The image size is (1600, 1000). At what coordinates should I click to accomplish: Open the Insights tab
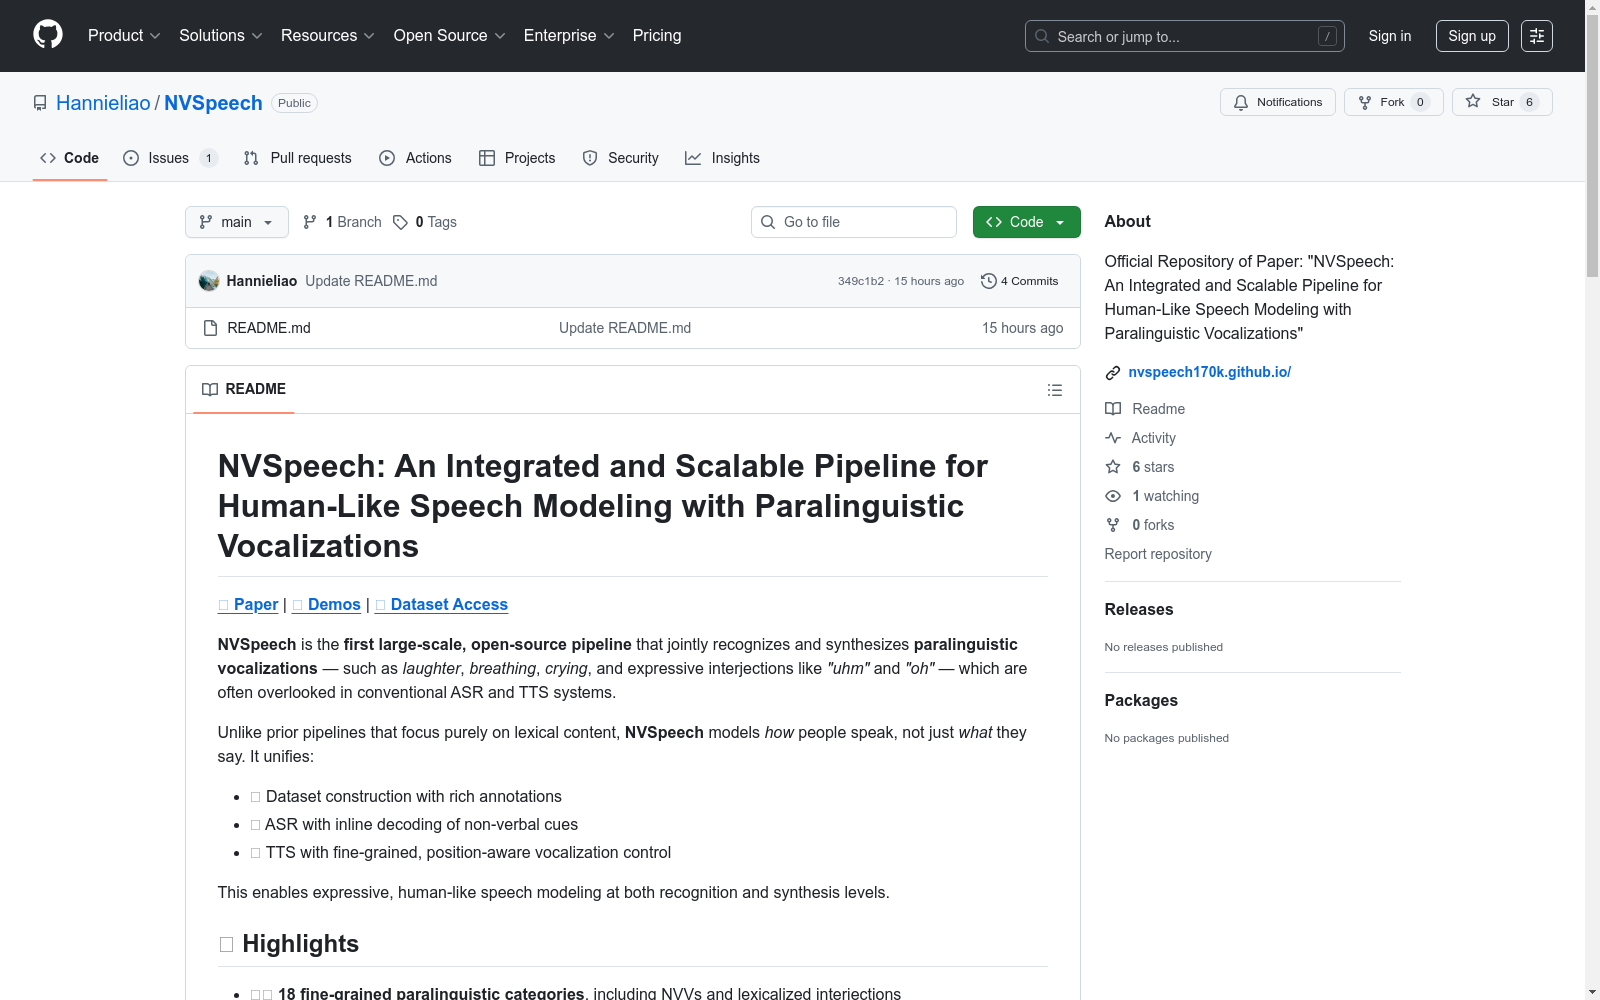[722, 158]
